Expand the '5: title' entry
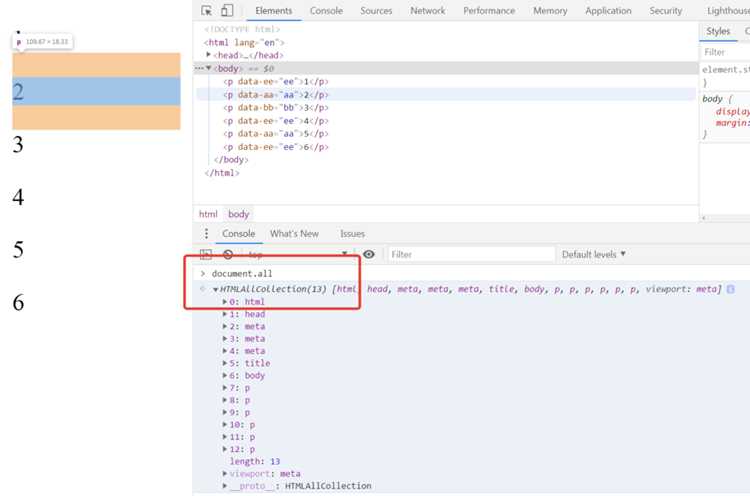Image resolution: width=750 pixels, height=496 pixels. (x=224, y=363)
